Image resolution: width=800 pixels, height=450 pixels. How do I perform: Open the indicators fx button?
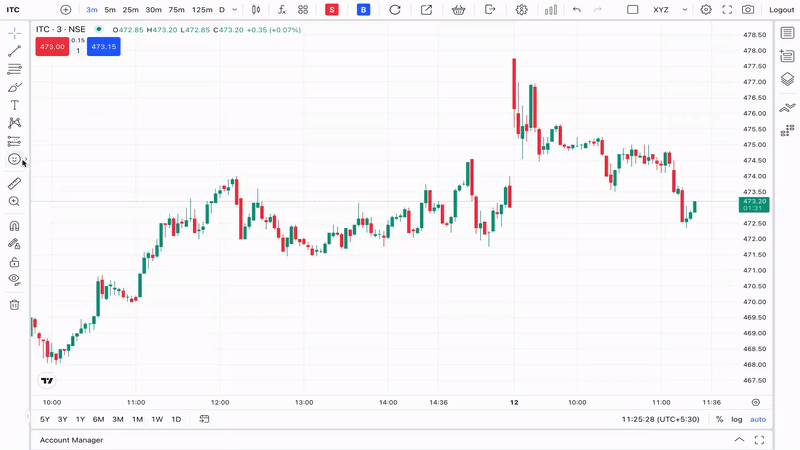tap(282, 10)
